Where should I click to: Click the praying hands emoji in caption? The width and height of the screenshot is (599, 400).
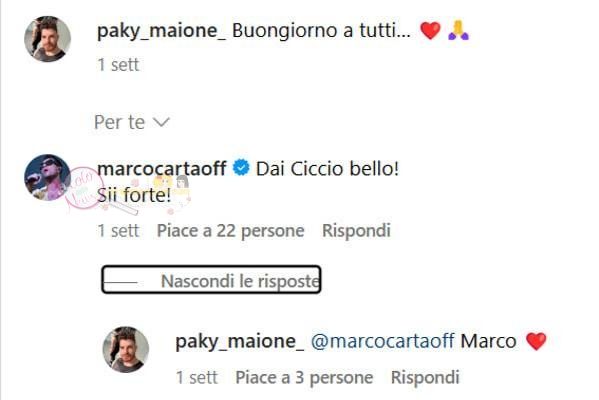click(458, 31)
